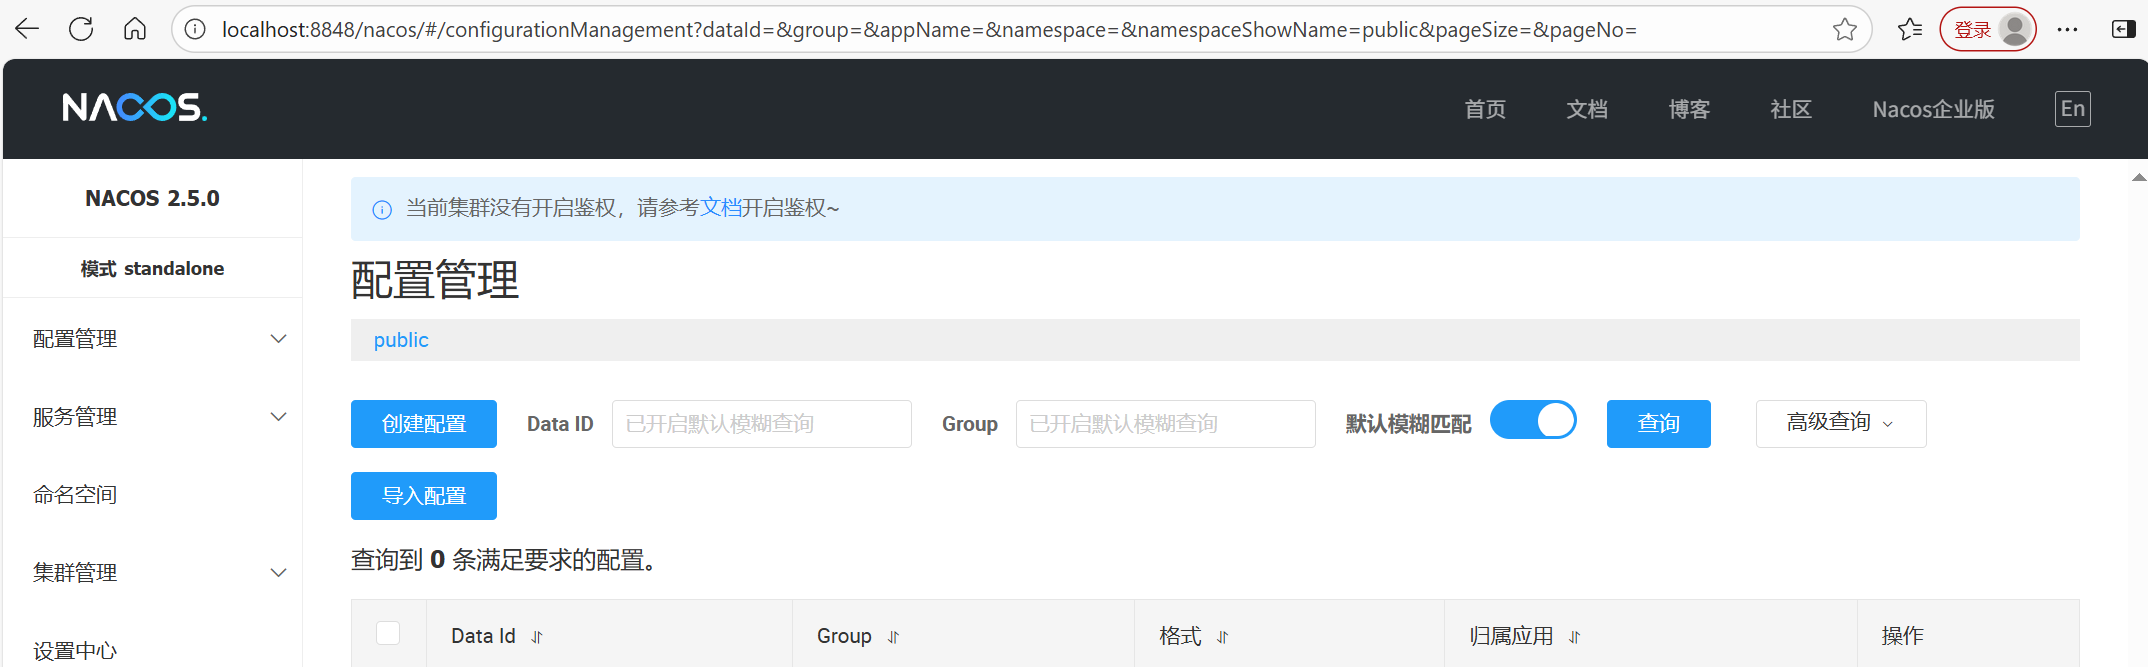Expand the 服务管理 sidebar menu
Image resolution: width=2148 pixels, height=667 pixels.
(x=153, y=417)
